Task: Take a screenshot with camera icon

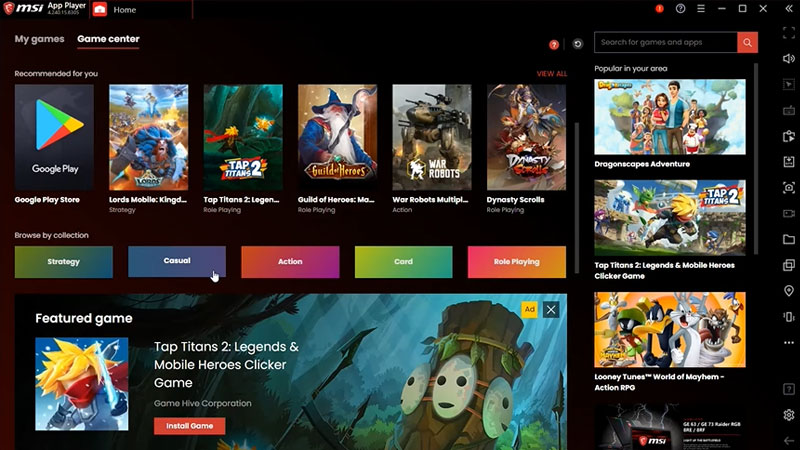Action: pyautogui.click(x=788, y=188)
